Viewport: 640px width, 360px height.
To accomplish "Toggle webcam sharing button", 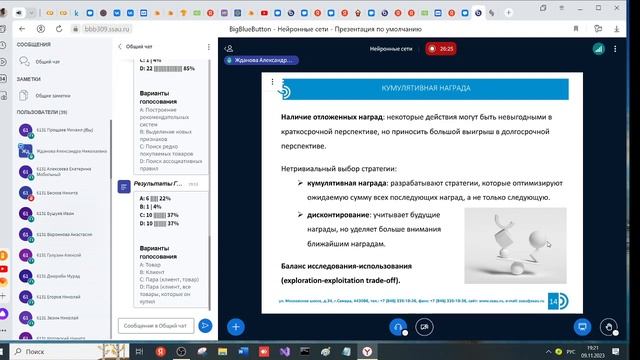I will pos(424,327).
